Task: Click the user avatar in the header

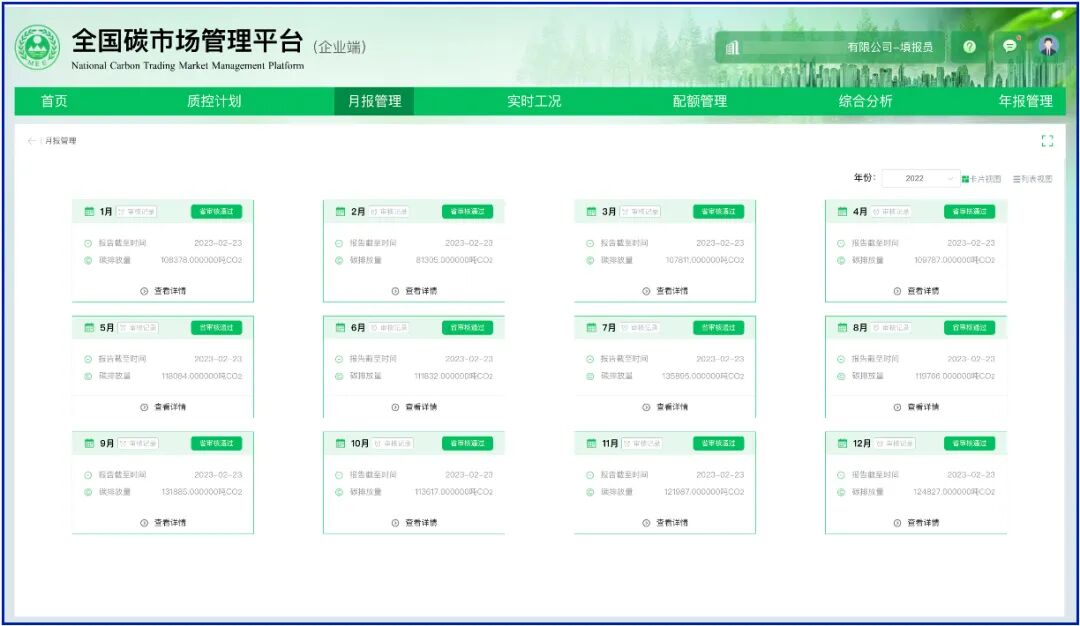Action: point(1048,46)
